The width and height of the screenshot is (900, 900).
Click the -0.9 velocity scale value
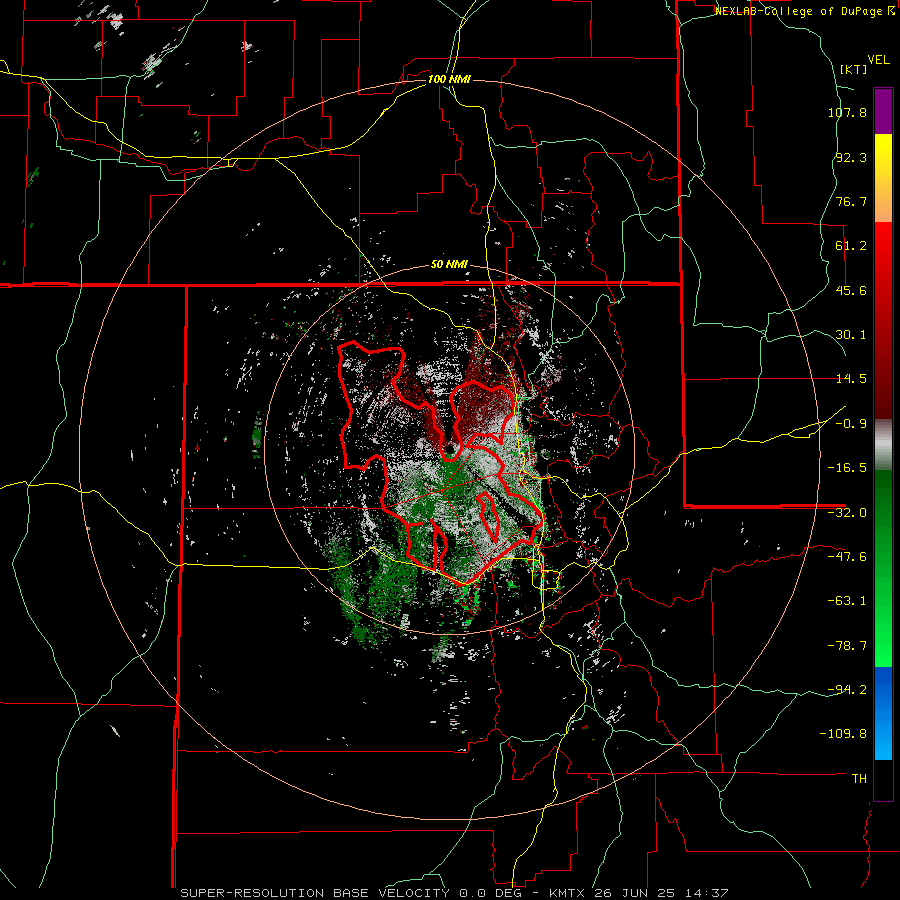pos(851,424)
